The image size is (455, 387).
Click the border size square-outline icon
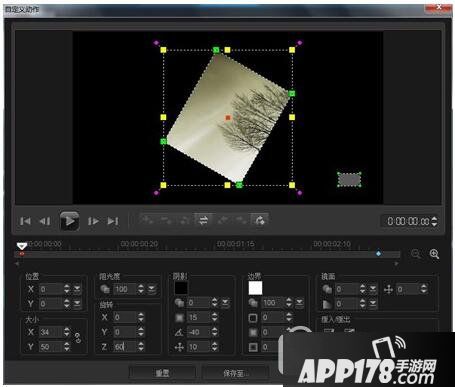pyautogui.click(x=253, y=318)
